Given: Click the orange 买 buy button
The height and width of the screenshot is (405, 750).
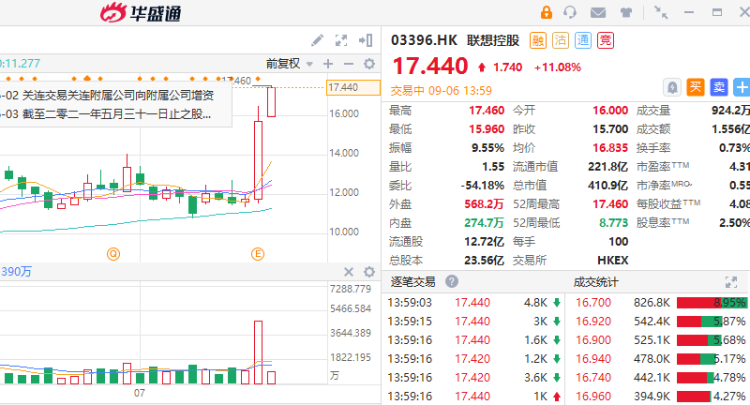Looking at the screenshot, I should [695, 87].
